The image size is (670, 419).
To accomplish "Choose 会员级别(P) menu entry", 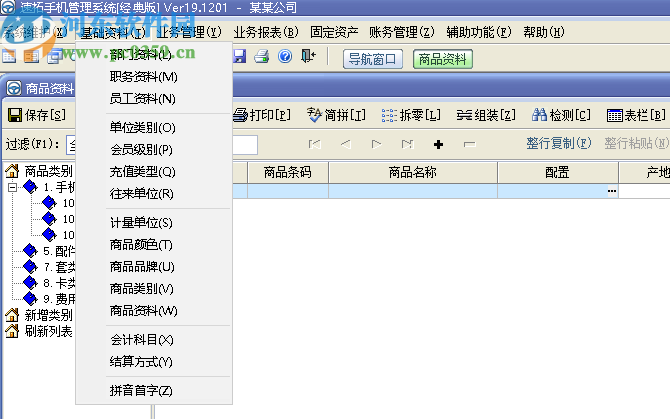I will (154, 150).
